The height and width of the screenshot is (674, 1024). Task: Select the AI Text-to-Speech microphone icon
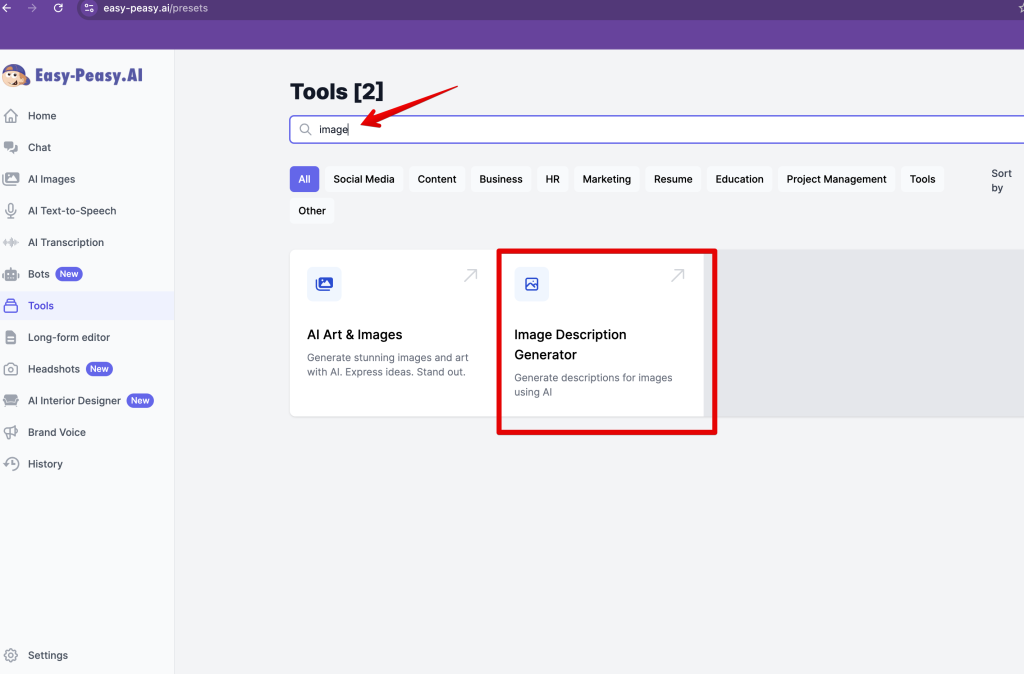coord(11,211)
